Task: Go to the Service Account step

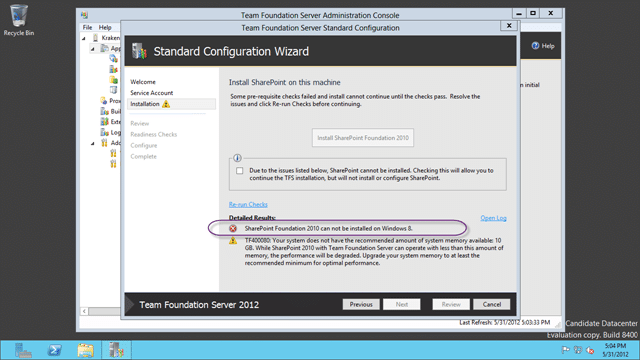Action: [x=151, y=93]
